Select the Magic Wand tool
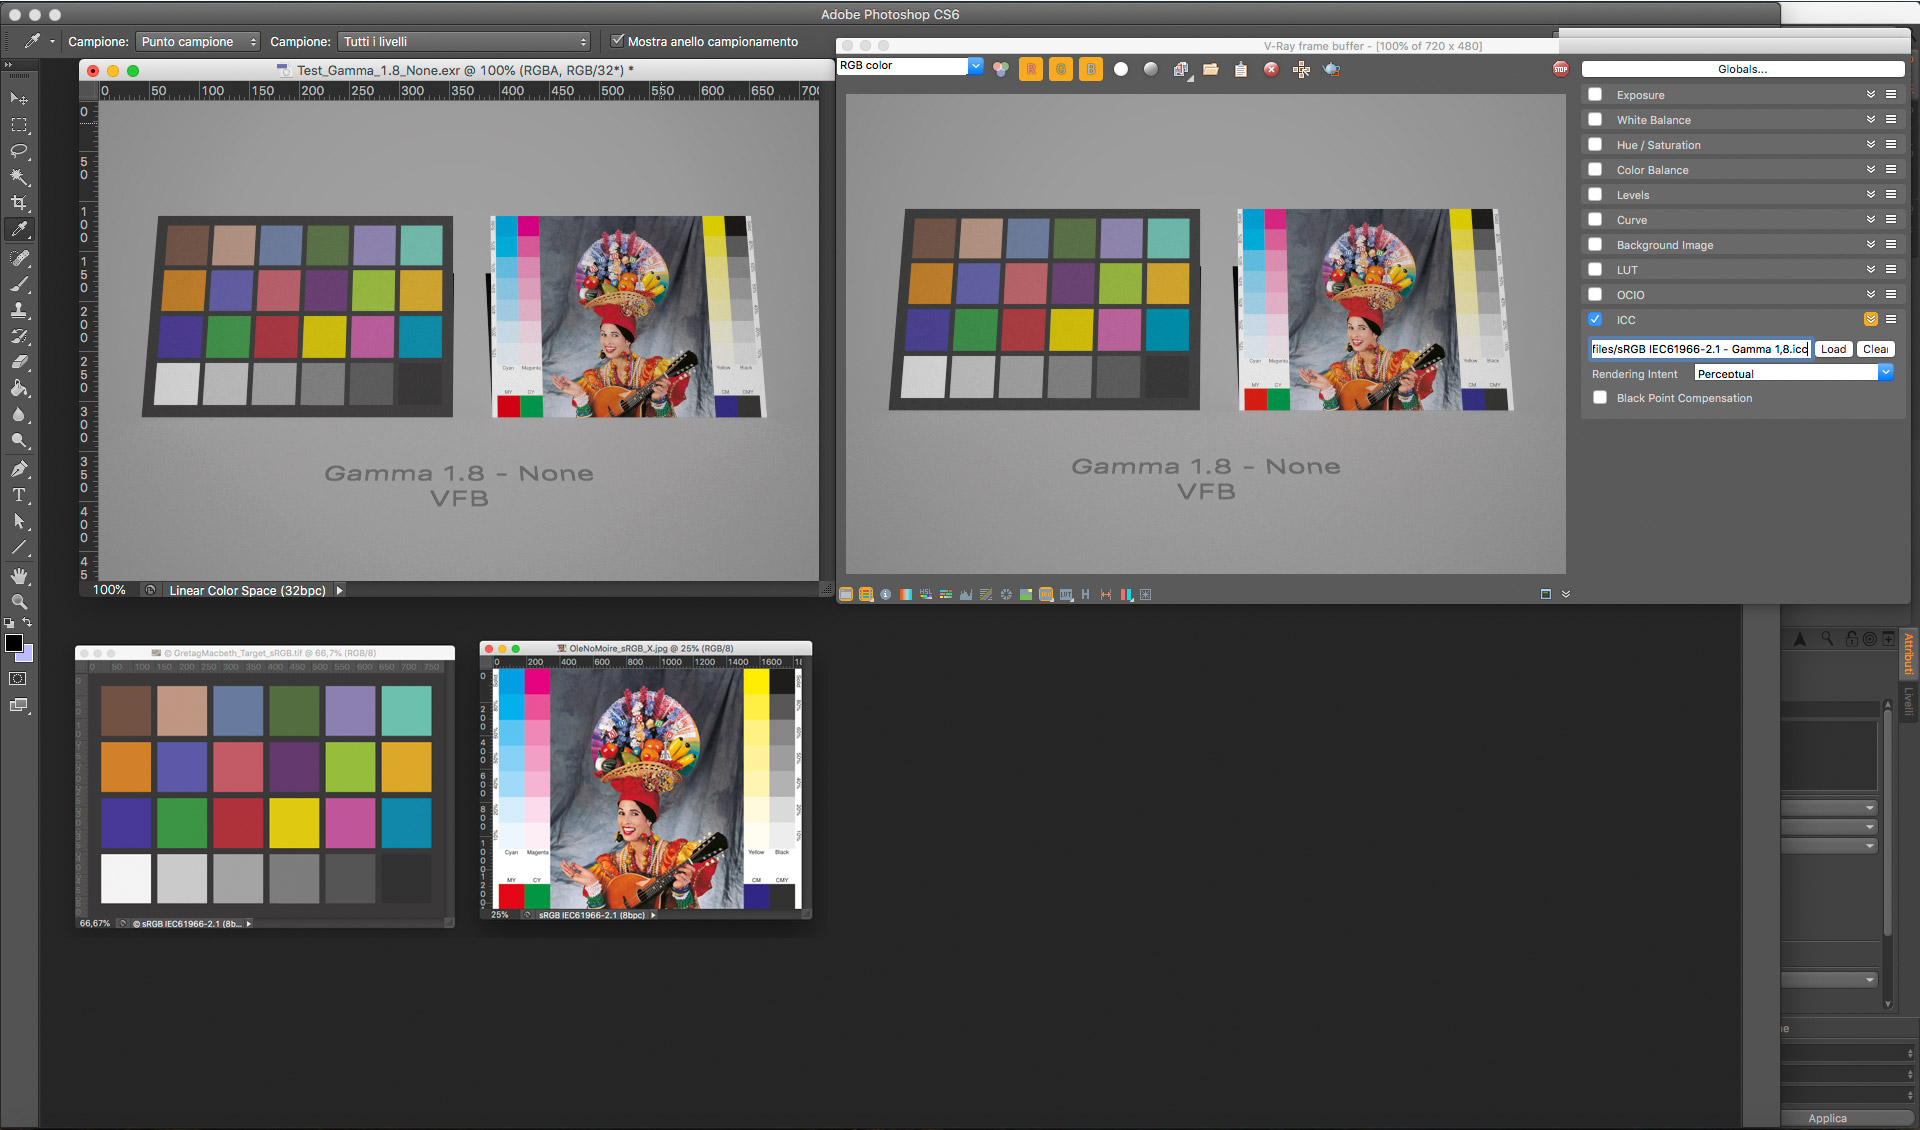Image resolution: width=1920 pixels, height=1130 pixels. 19,177
